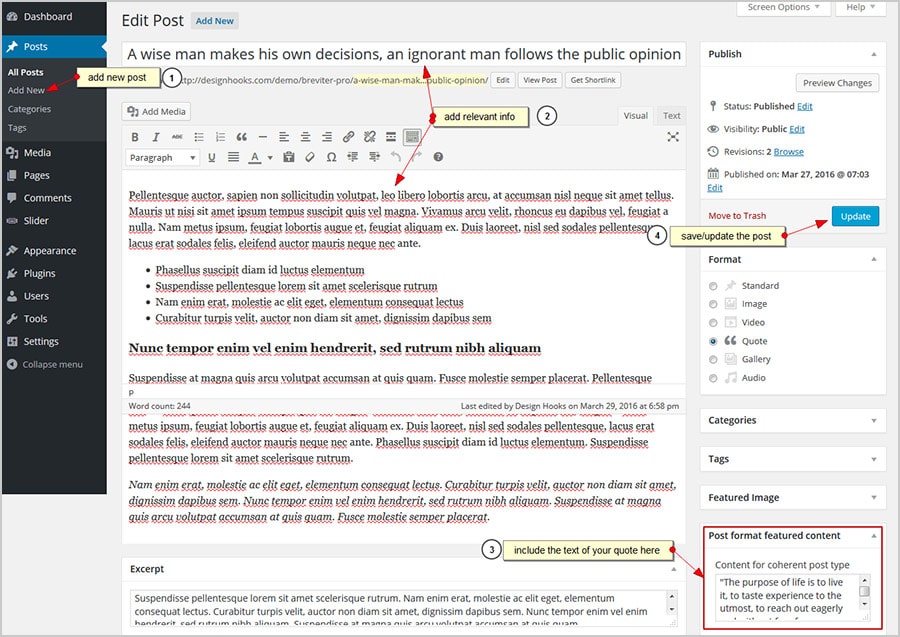The height and width of the screenshot is (637, 900).
Task: Toggle bold formatting in editor toolbar
Action: (x=136, y=137)
